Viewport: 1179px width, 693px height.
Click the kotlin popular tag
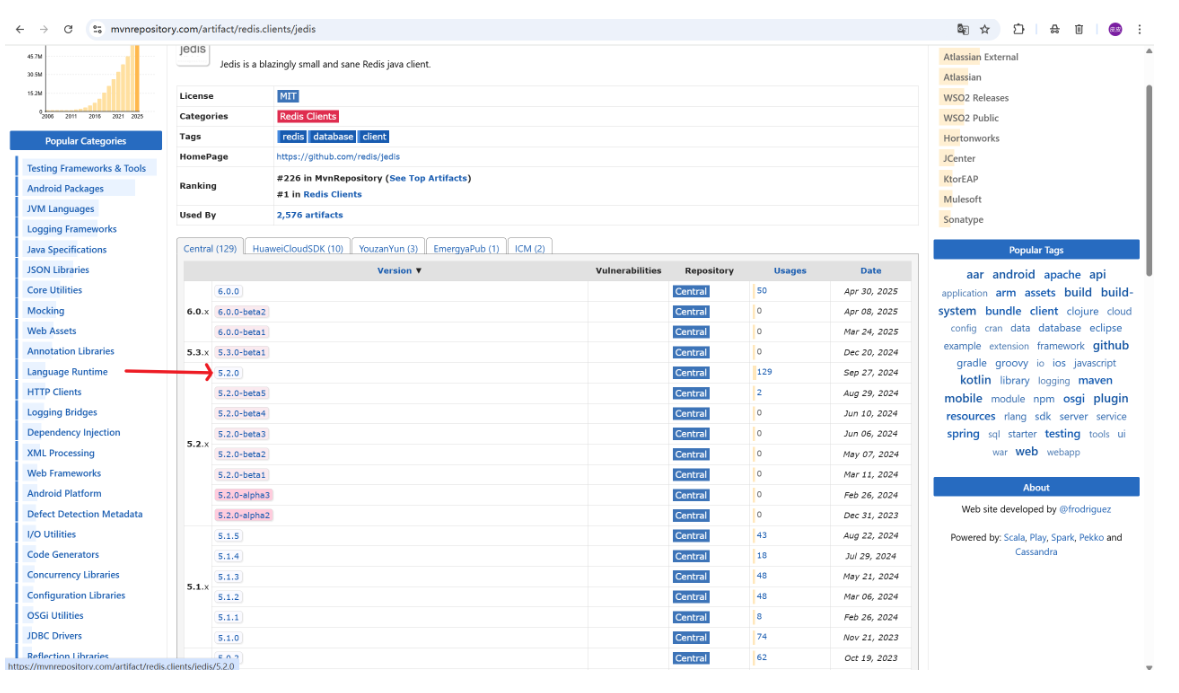[975, 380]
